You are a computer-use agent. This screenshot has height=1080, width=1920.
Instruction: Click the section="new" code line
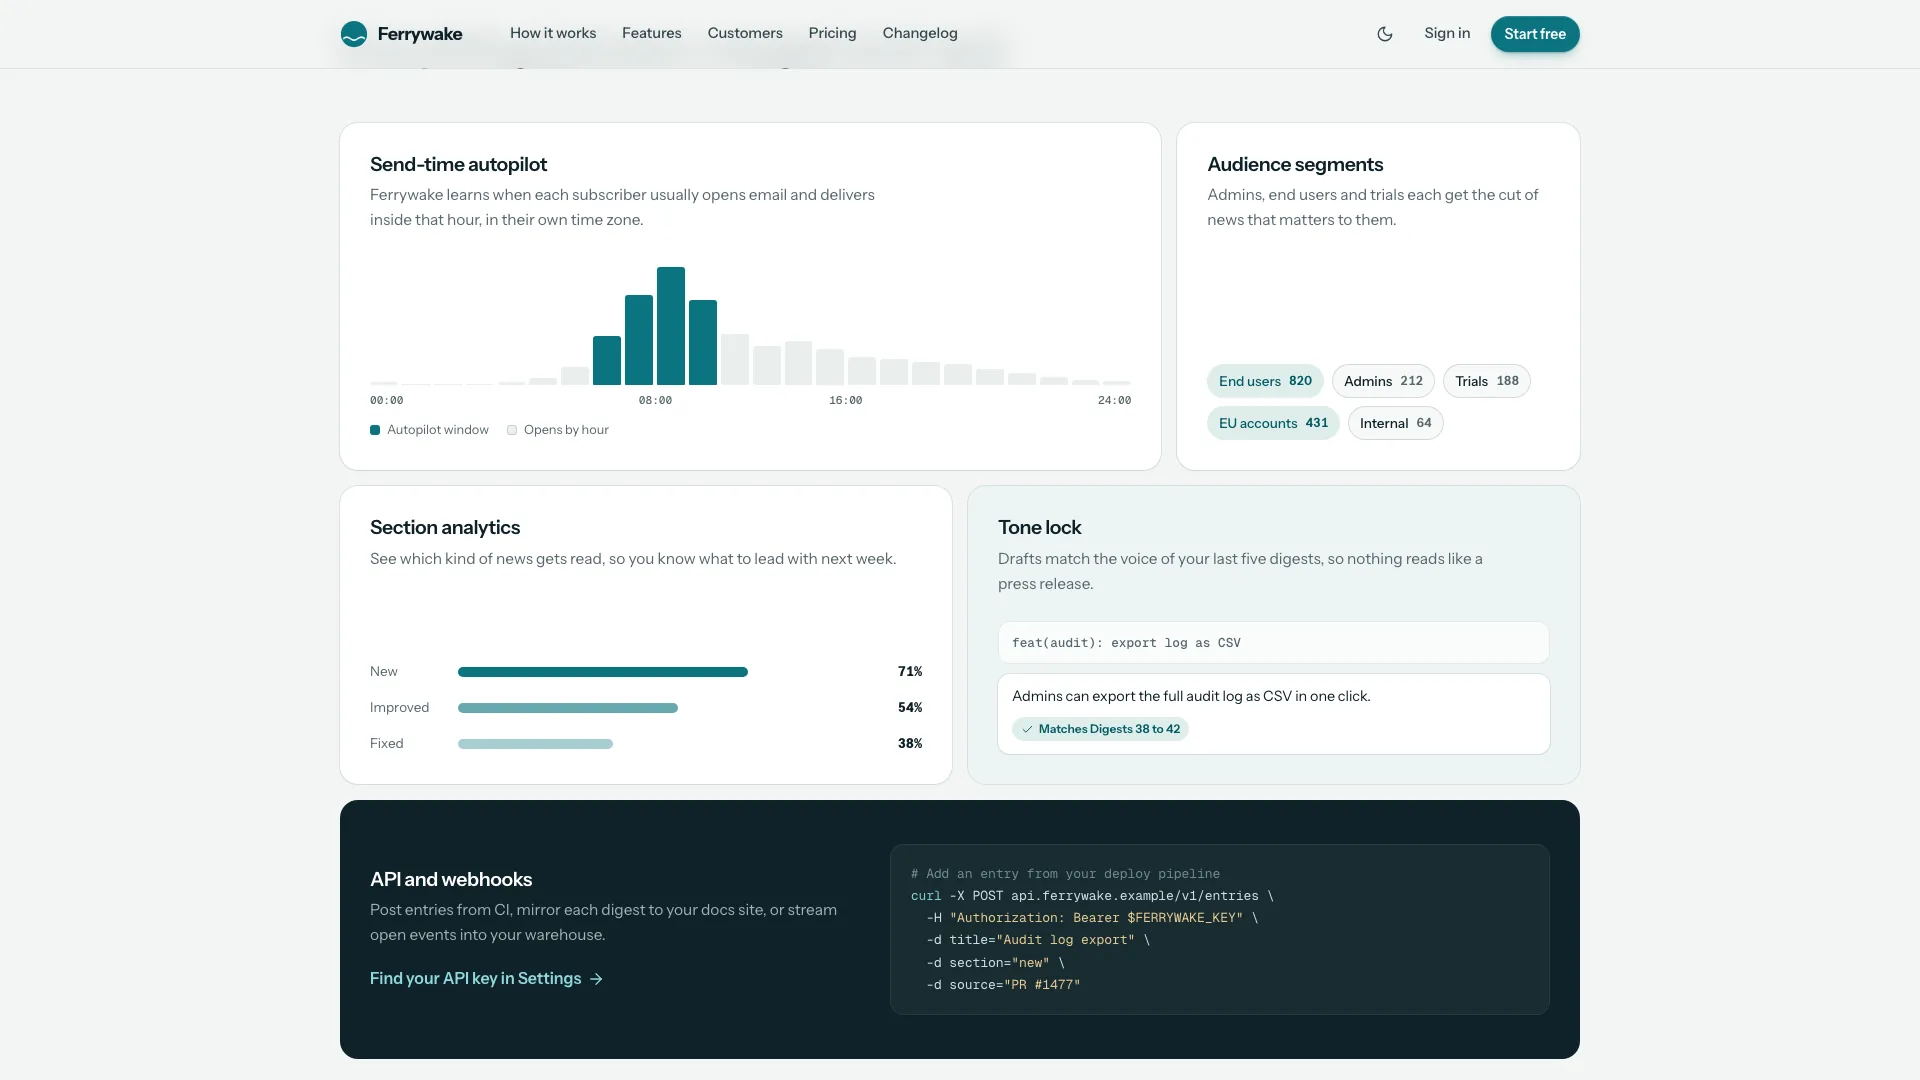995,963
